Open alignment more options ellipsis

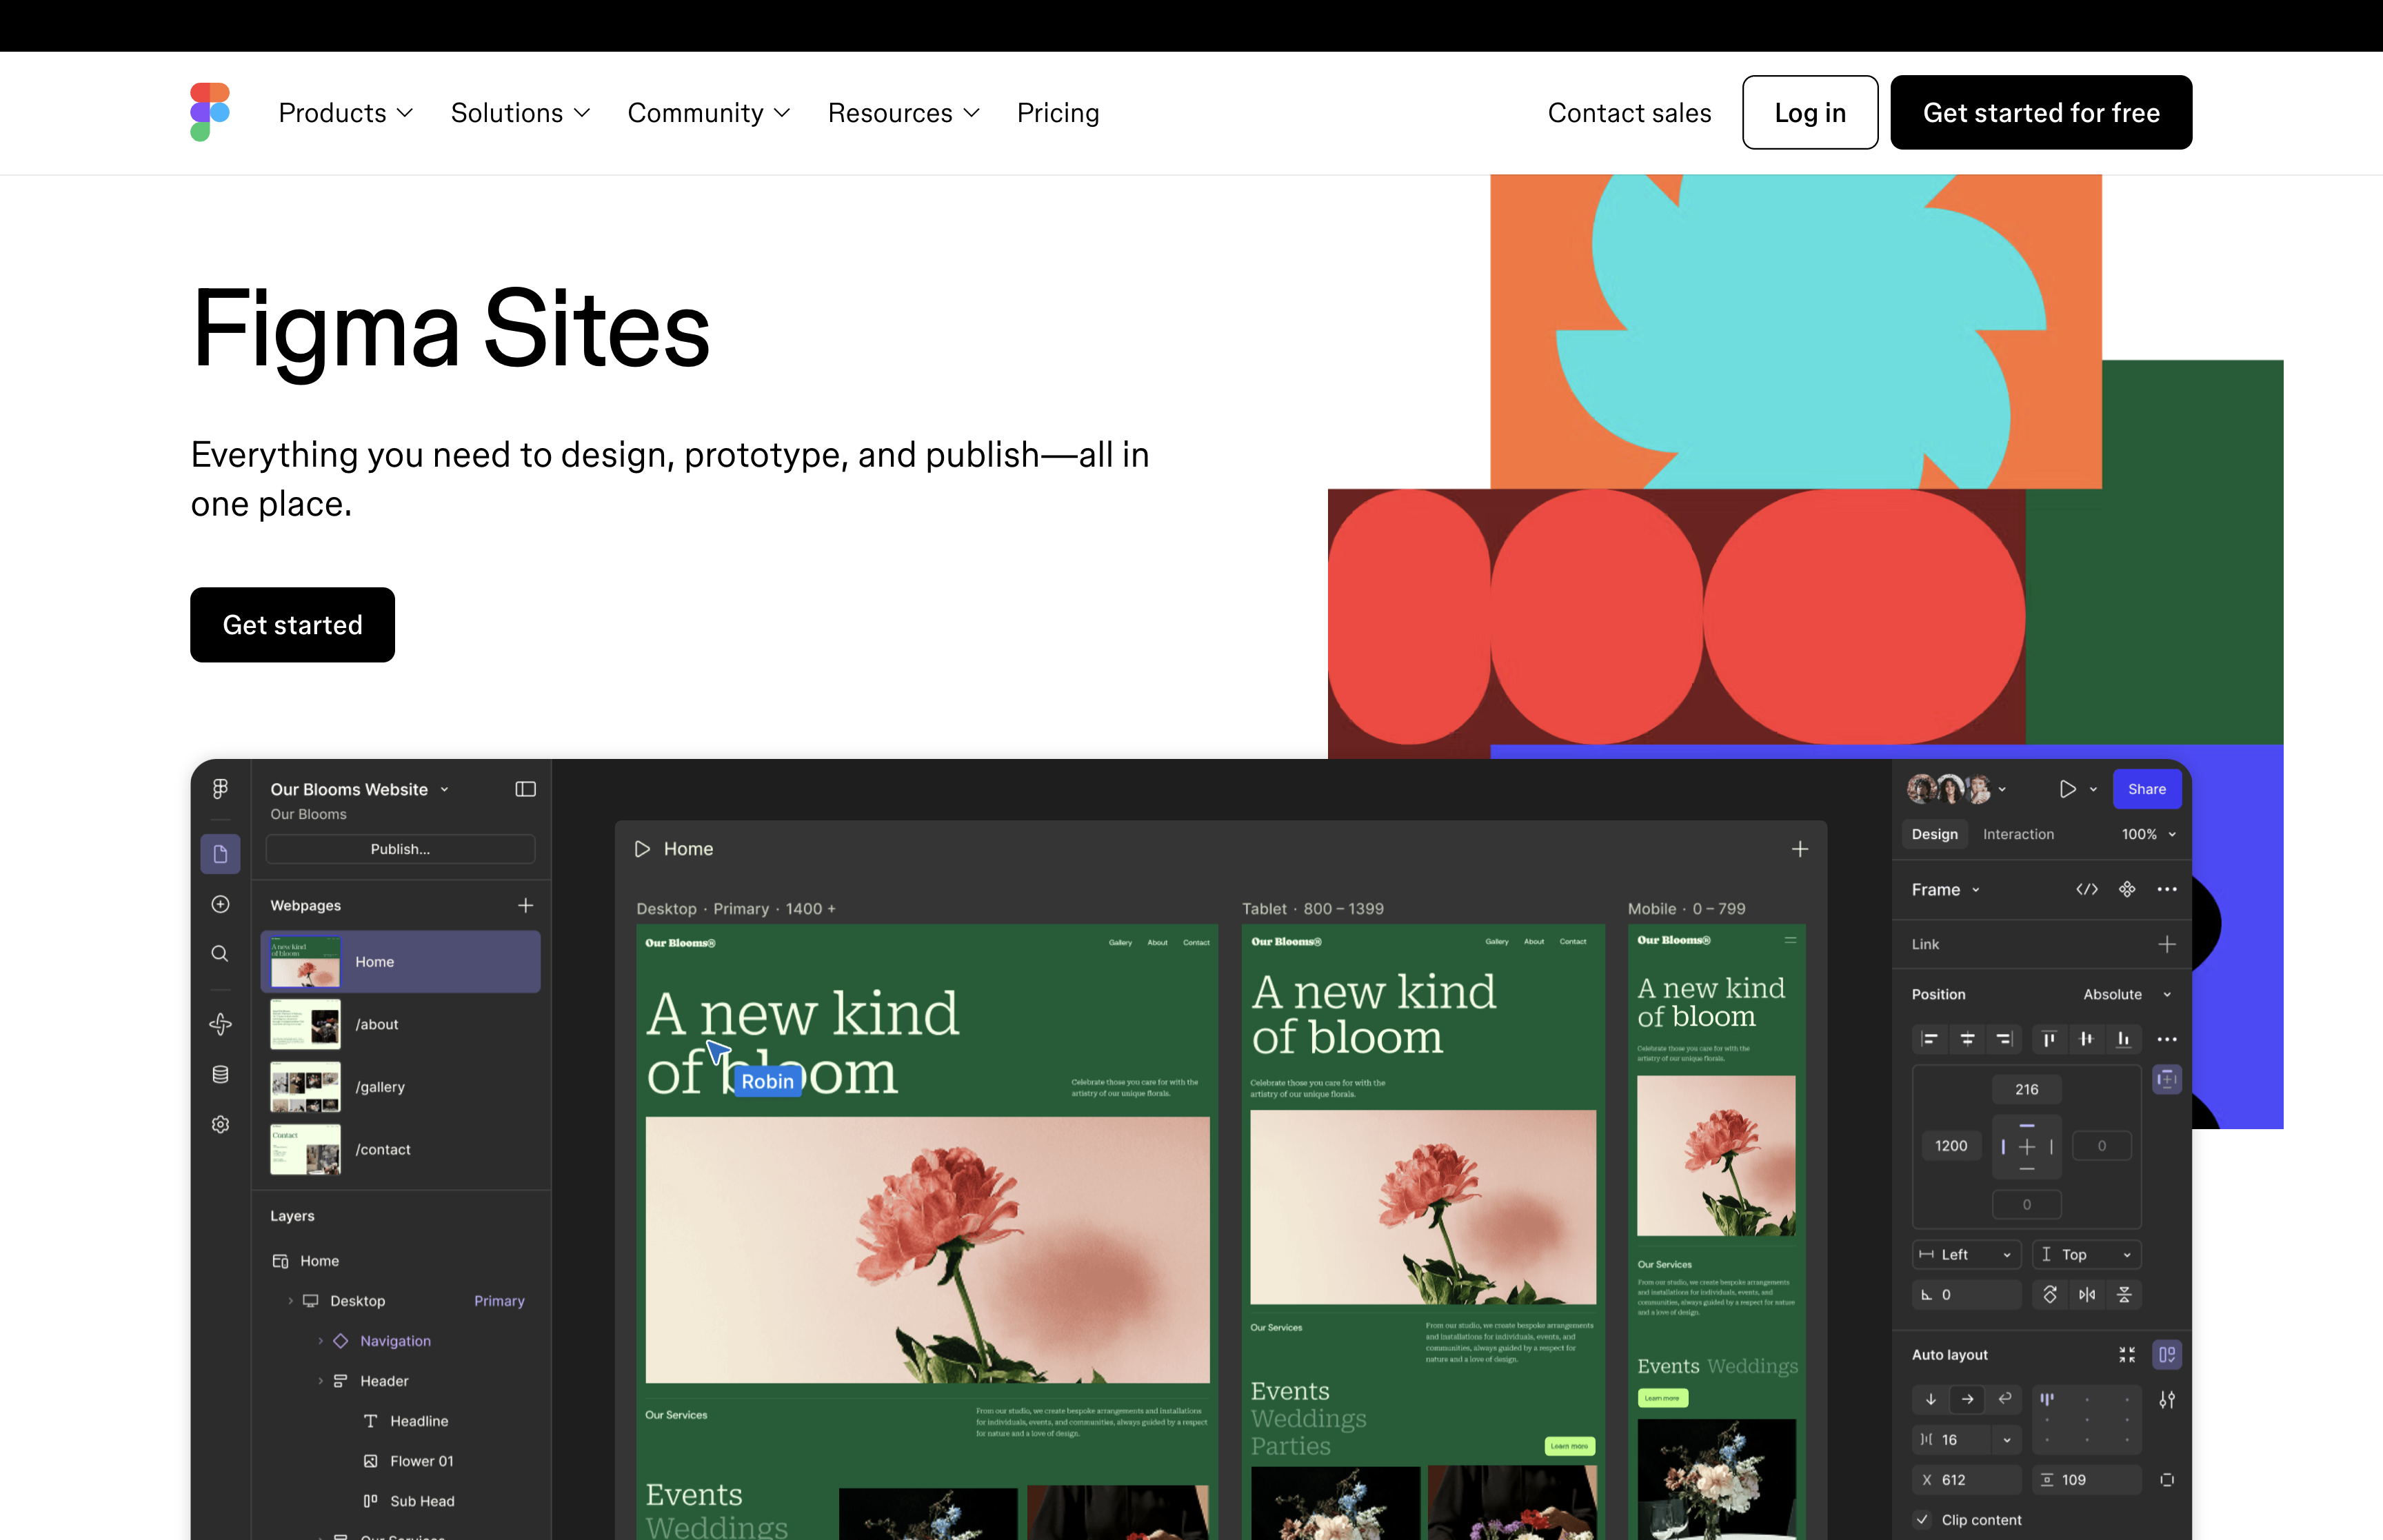pos(2167,1039)
